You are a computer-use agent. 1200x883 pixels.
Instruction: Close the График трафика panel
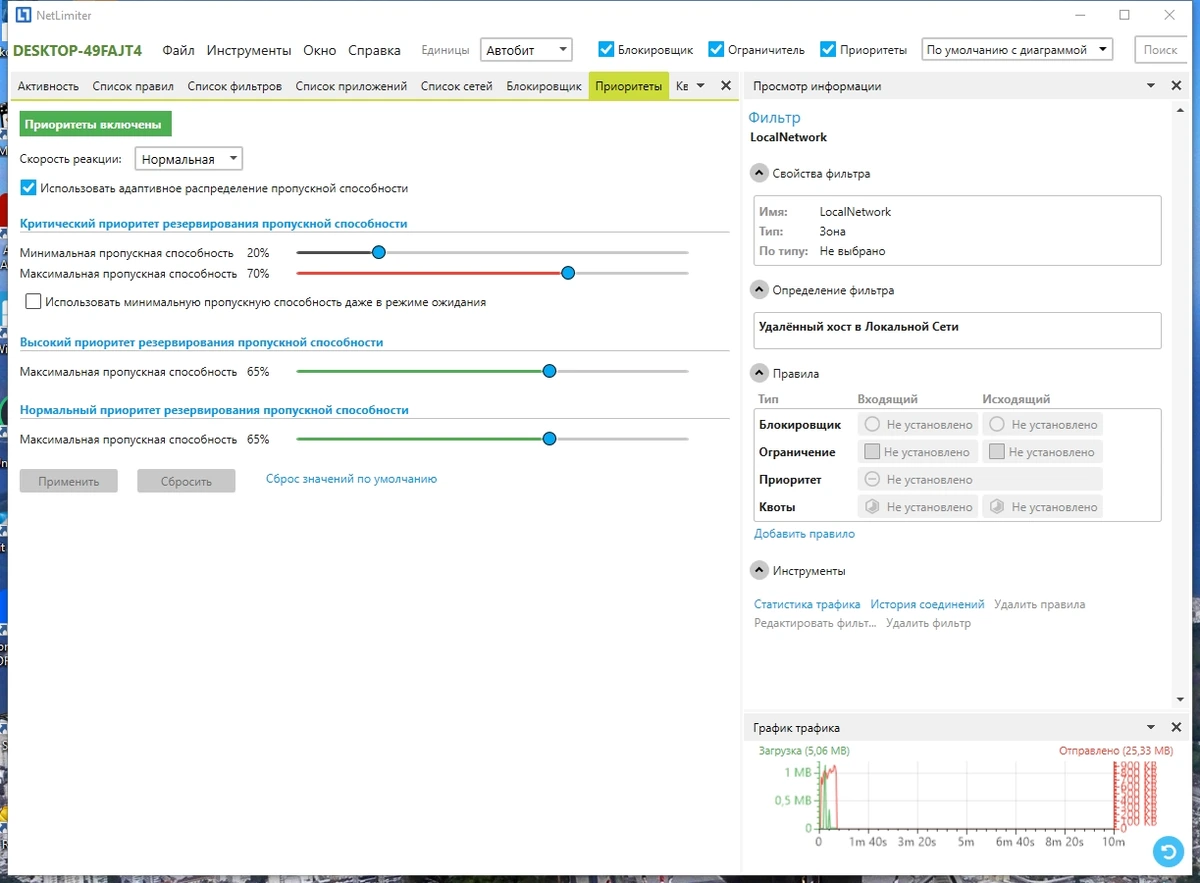pyautogui.click(x=1176, y=727)
